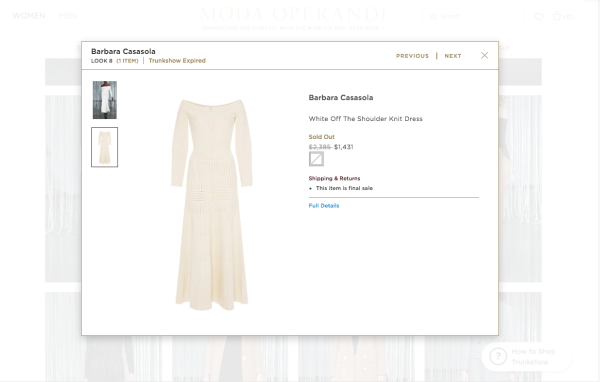
Task: Open the WOMEN section in site header
Action: click(29, 16)
